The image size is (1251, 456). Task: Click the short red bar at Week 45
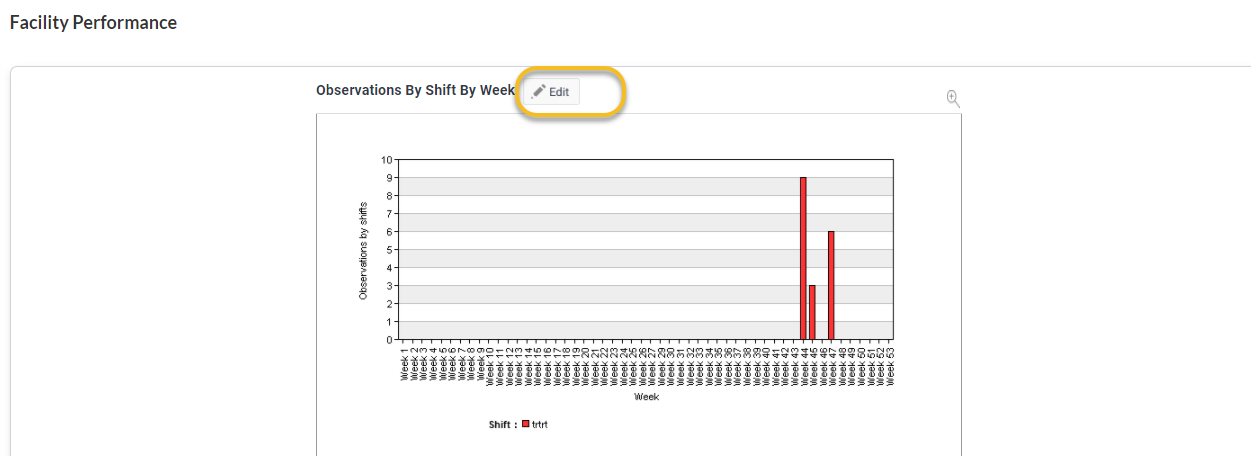tap(812, 312)
